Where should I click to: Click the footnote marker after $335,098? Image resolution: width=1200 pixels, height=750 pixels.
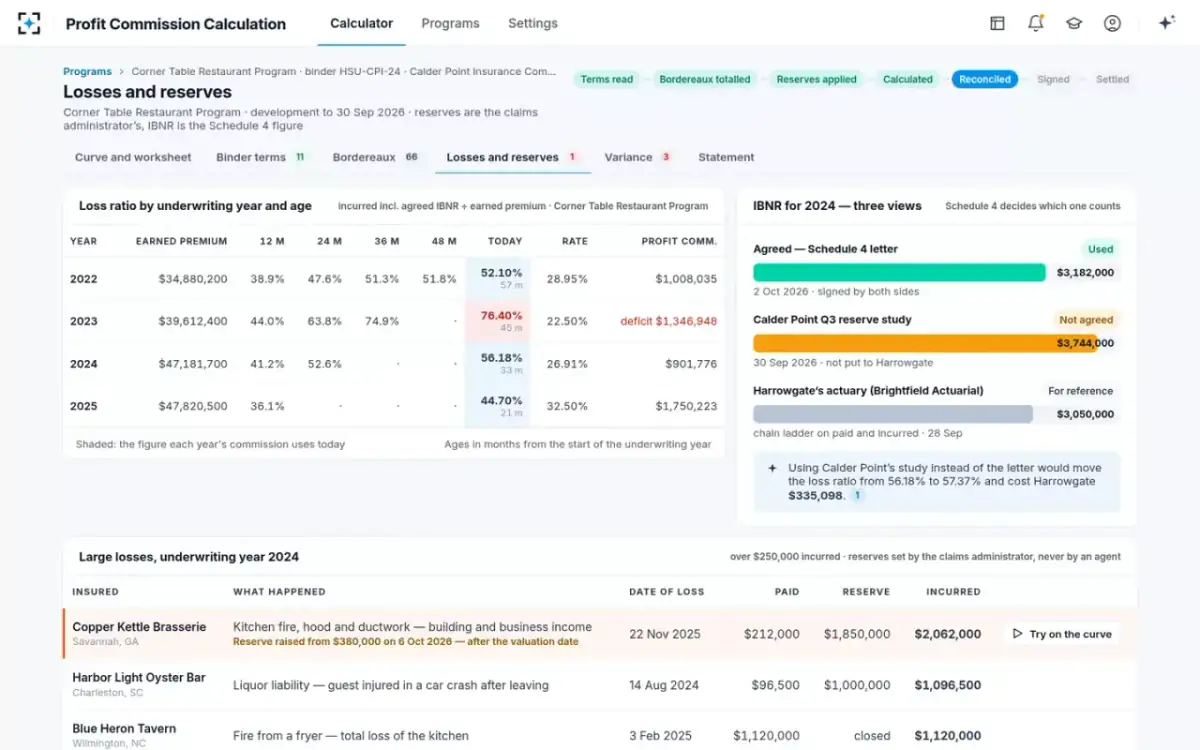[857, 495]
